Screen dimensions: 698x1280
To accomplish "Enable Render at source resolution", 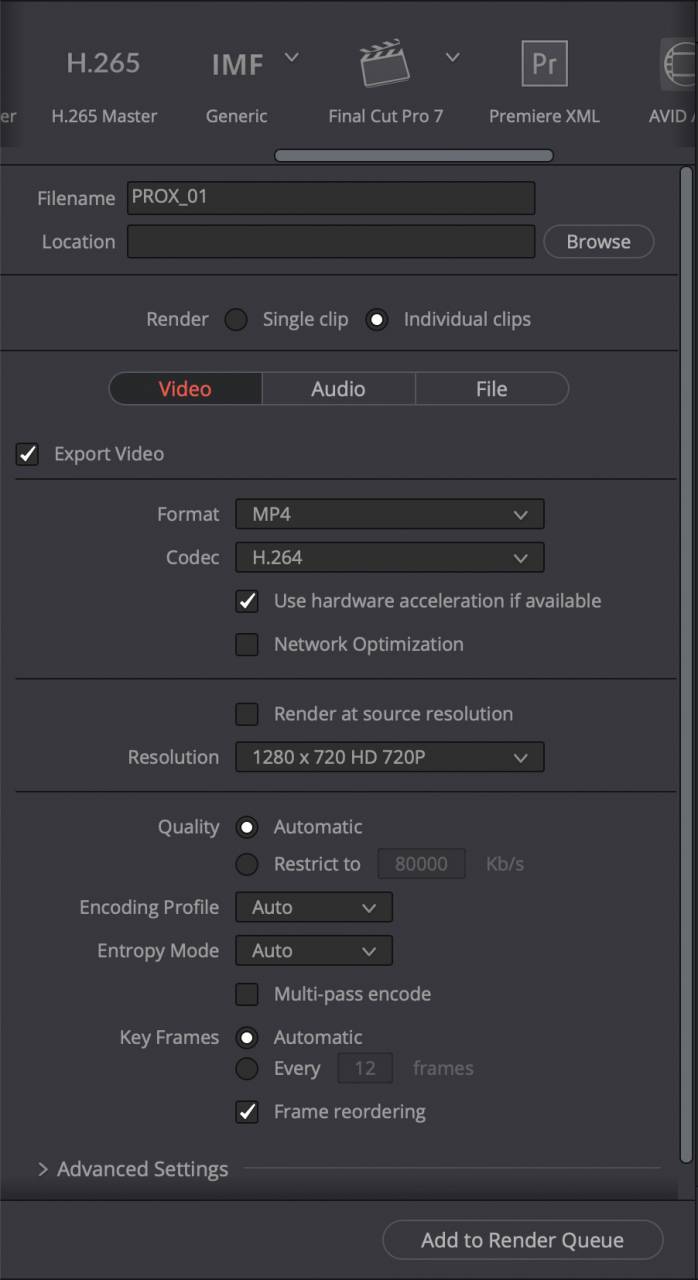I will click(247, 714).
